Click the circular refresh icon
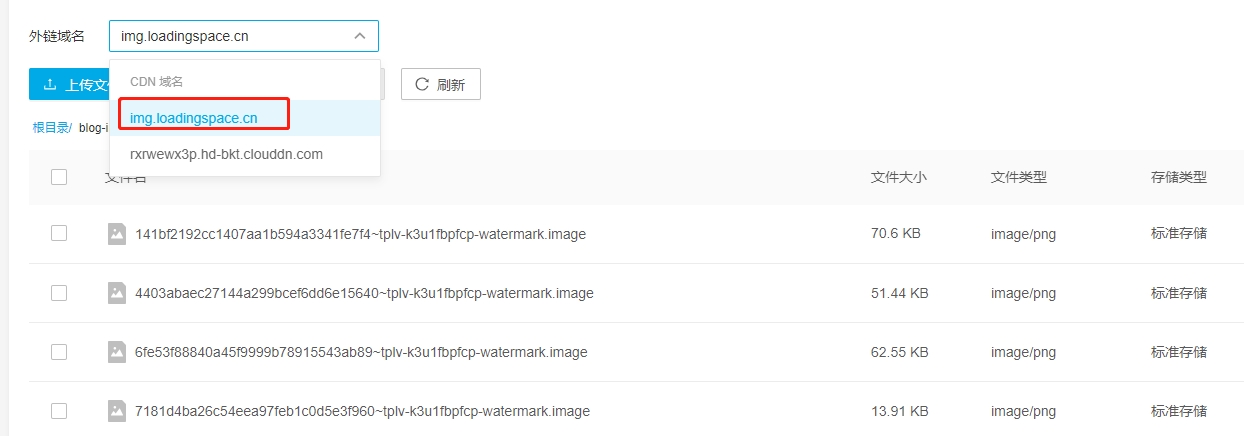The height and width of the screenshot is (436, 1244). click(x=422, y=85)
